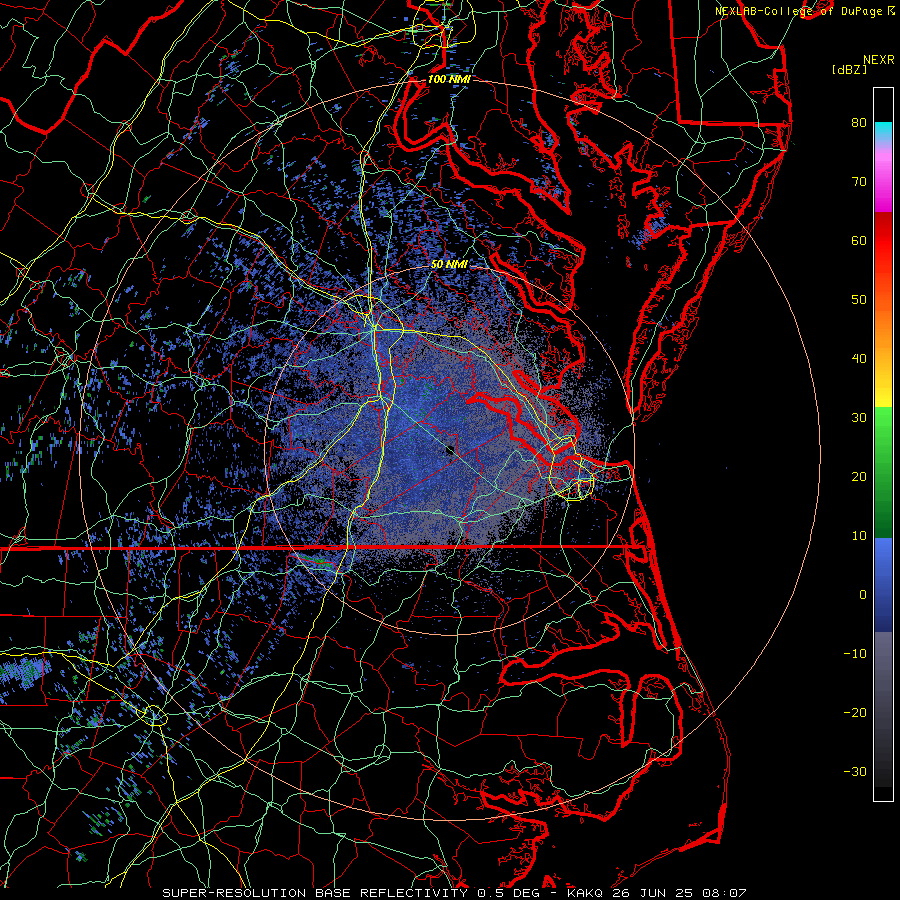The image size is (900, 900).
Task: Click the -20 value on the dBZ scale
Action: [855, 712]
